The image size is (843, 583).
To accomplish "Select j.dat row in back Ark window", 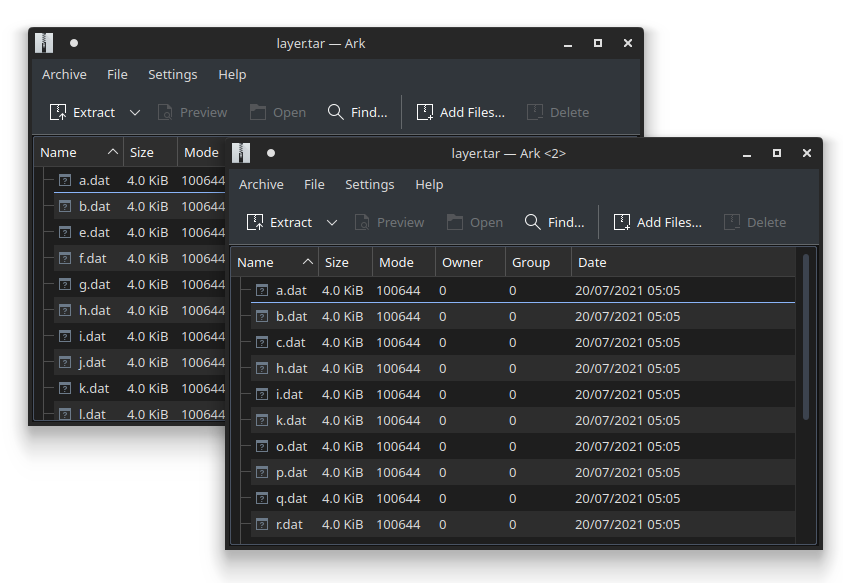I will pos(139,362).
